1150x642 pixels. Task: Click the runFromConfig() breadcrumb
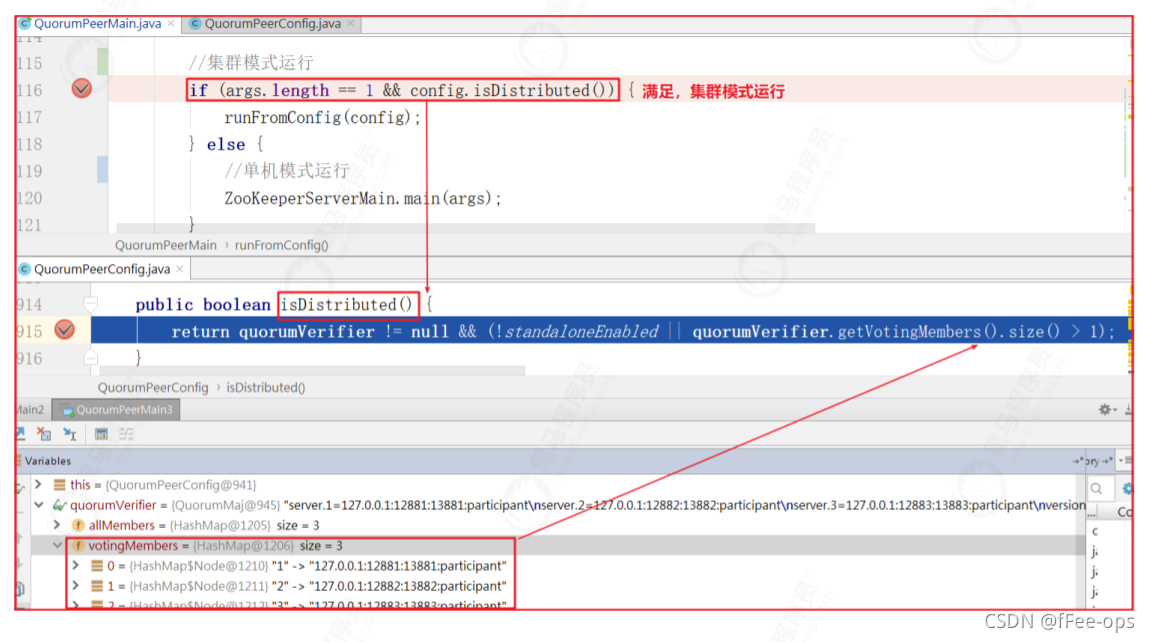(x=282, y=245)
